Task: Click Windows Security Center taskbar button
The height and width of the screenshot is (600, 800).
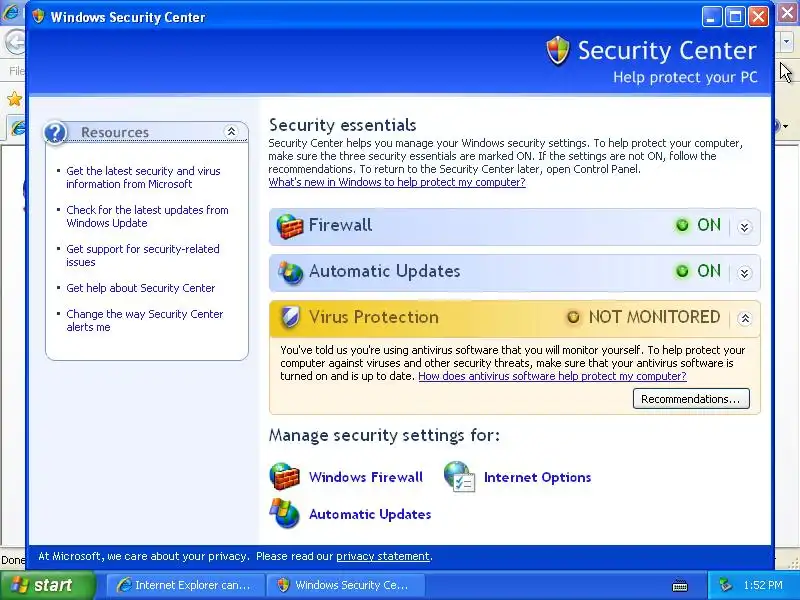Action: 346,585
